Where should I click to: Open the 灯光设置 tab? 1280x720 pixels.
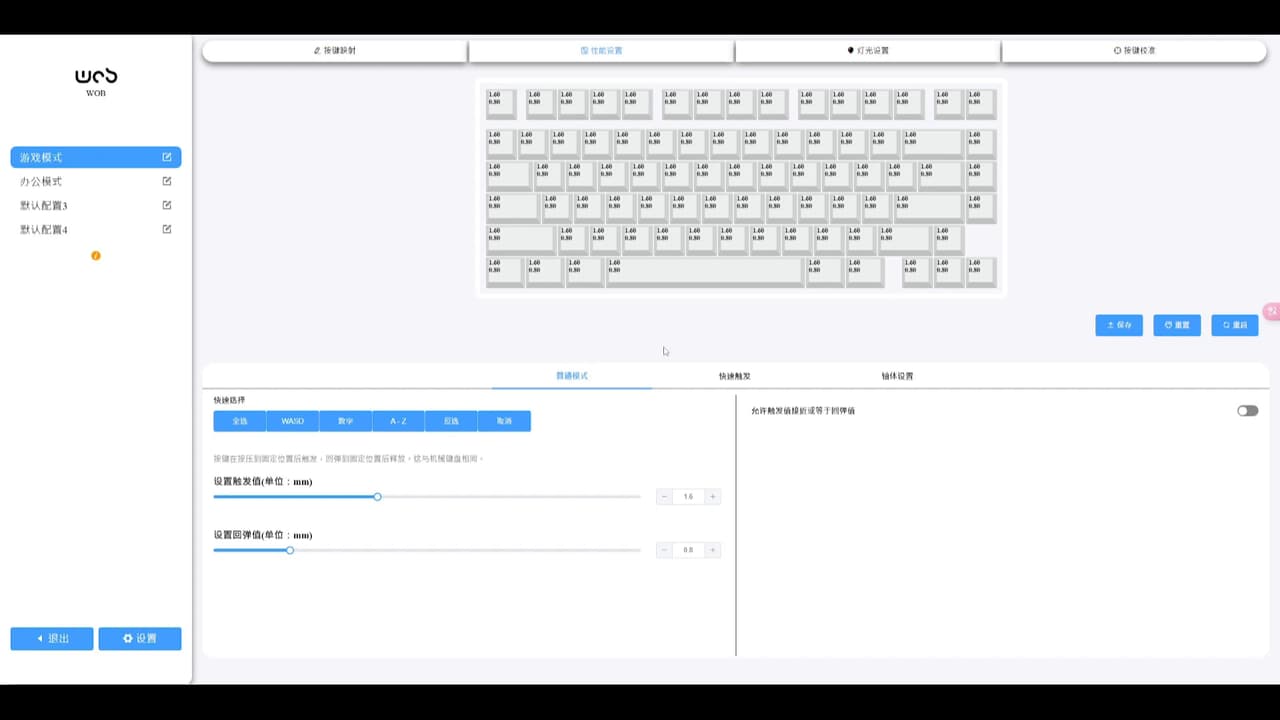[867, 50]
